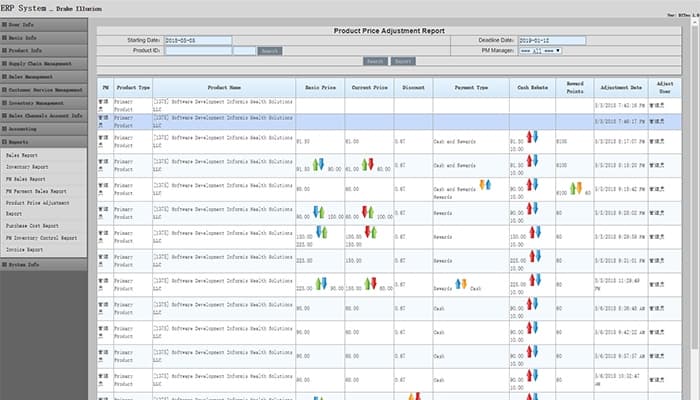The image size is (700, 400).
Task: Click PM icon in the 7:42:16 PM row
Action: pyautogui.click(x=103, y=105)
